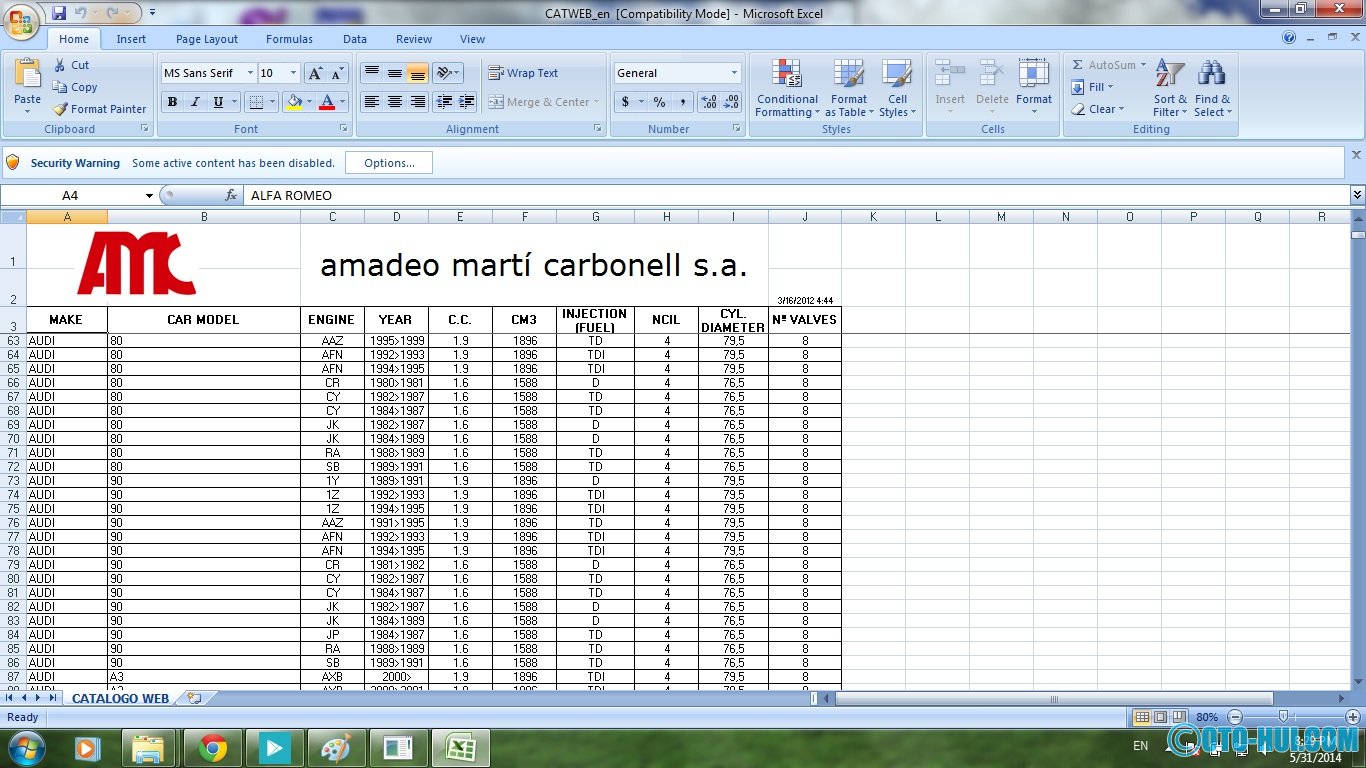The height and width of the screenshot is (768, 1366).
Task: Apply the Fill Color bucket
Action: tap(294, 102)
